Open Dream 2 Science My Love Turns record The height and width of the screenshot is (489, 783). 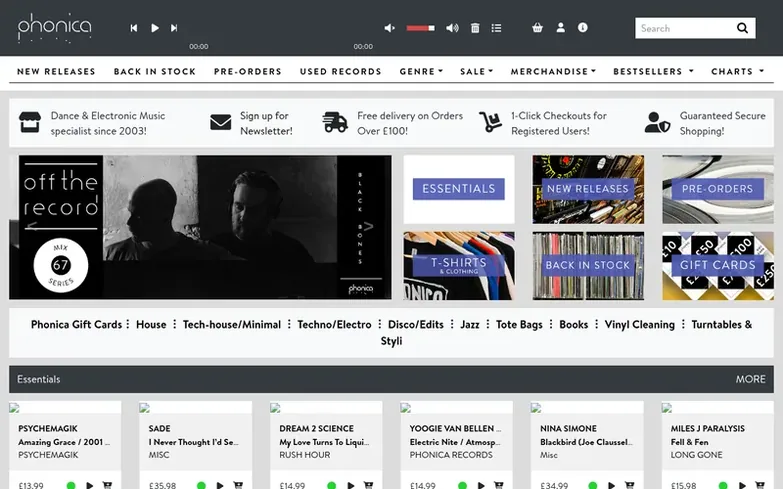325,442
